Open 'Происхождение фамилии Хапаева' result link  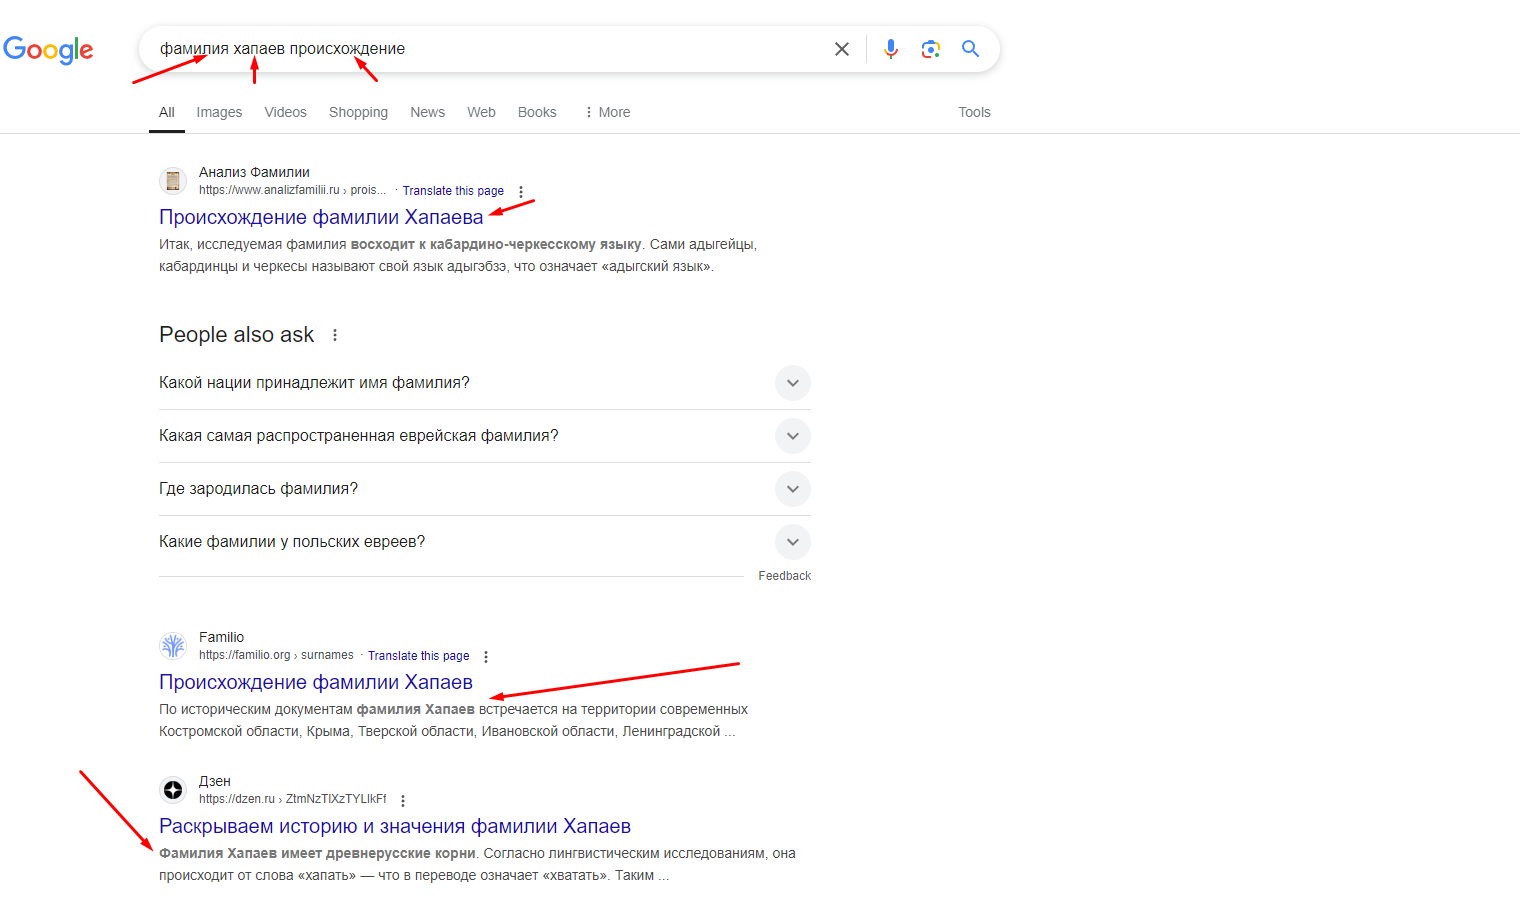[x=320, y=217]
